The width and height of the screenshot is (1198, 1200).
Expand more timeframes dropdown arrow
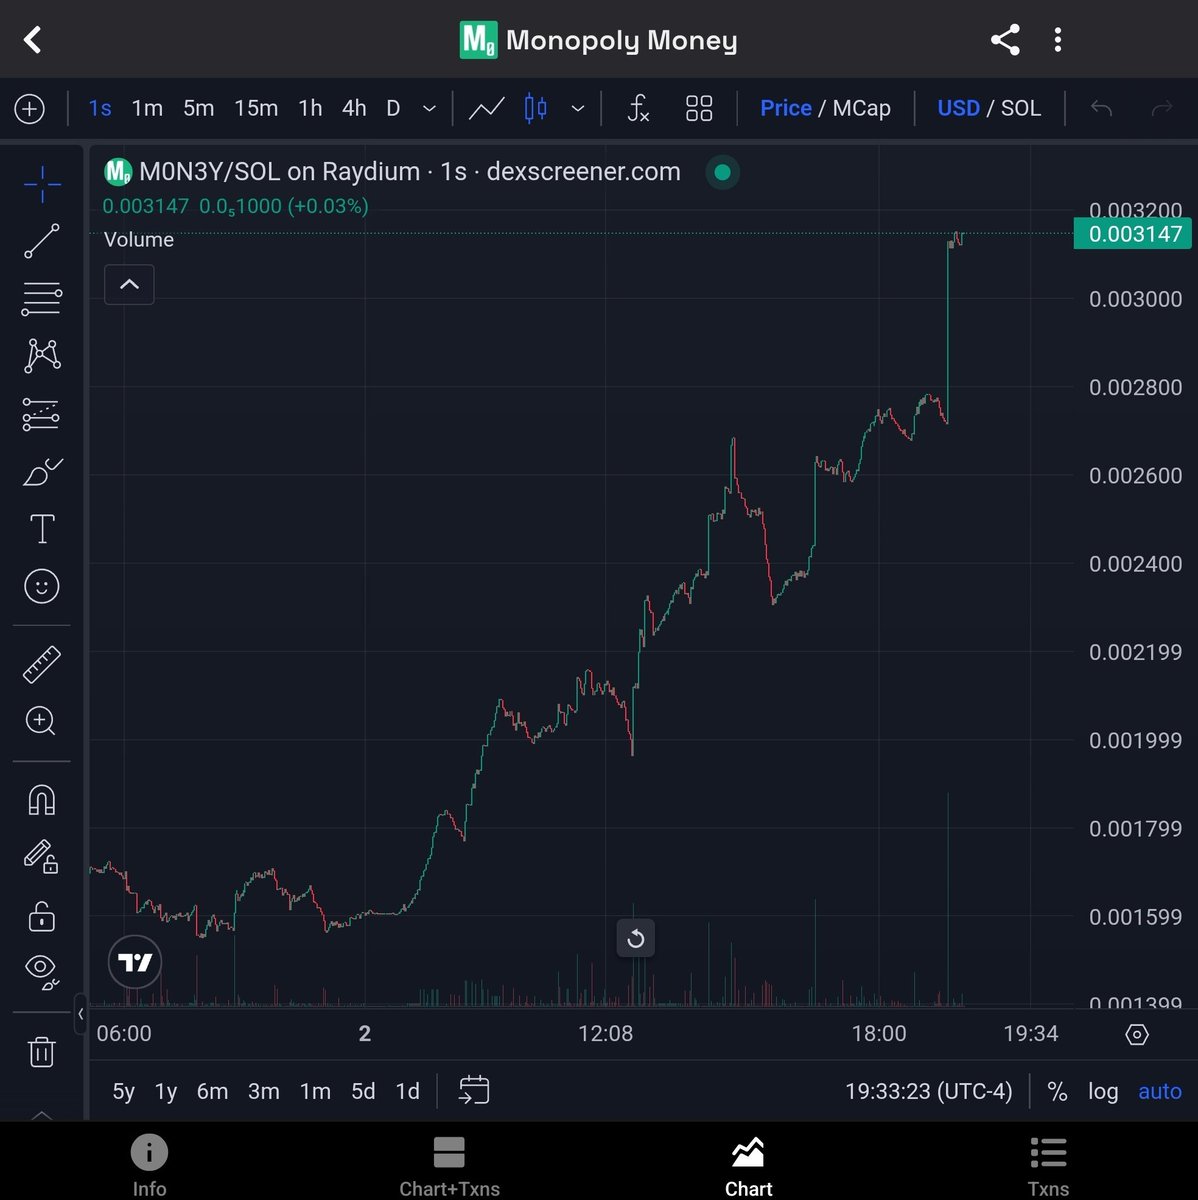click(429, 108)
